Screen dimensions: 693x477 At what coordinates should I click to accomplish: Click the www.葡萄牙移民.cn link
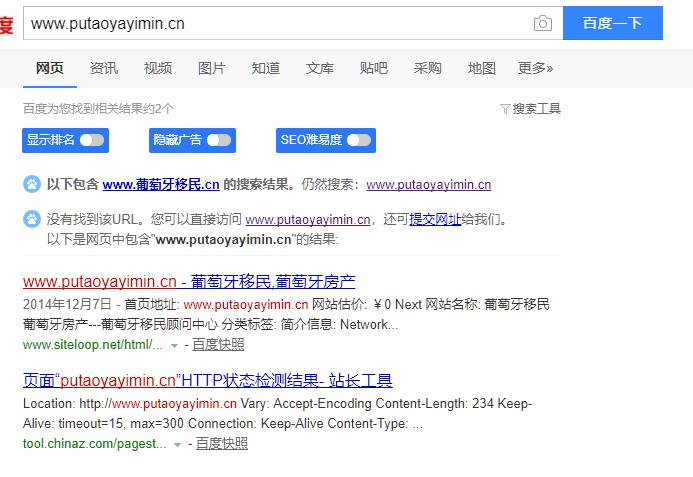click(x=161, y=184)
